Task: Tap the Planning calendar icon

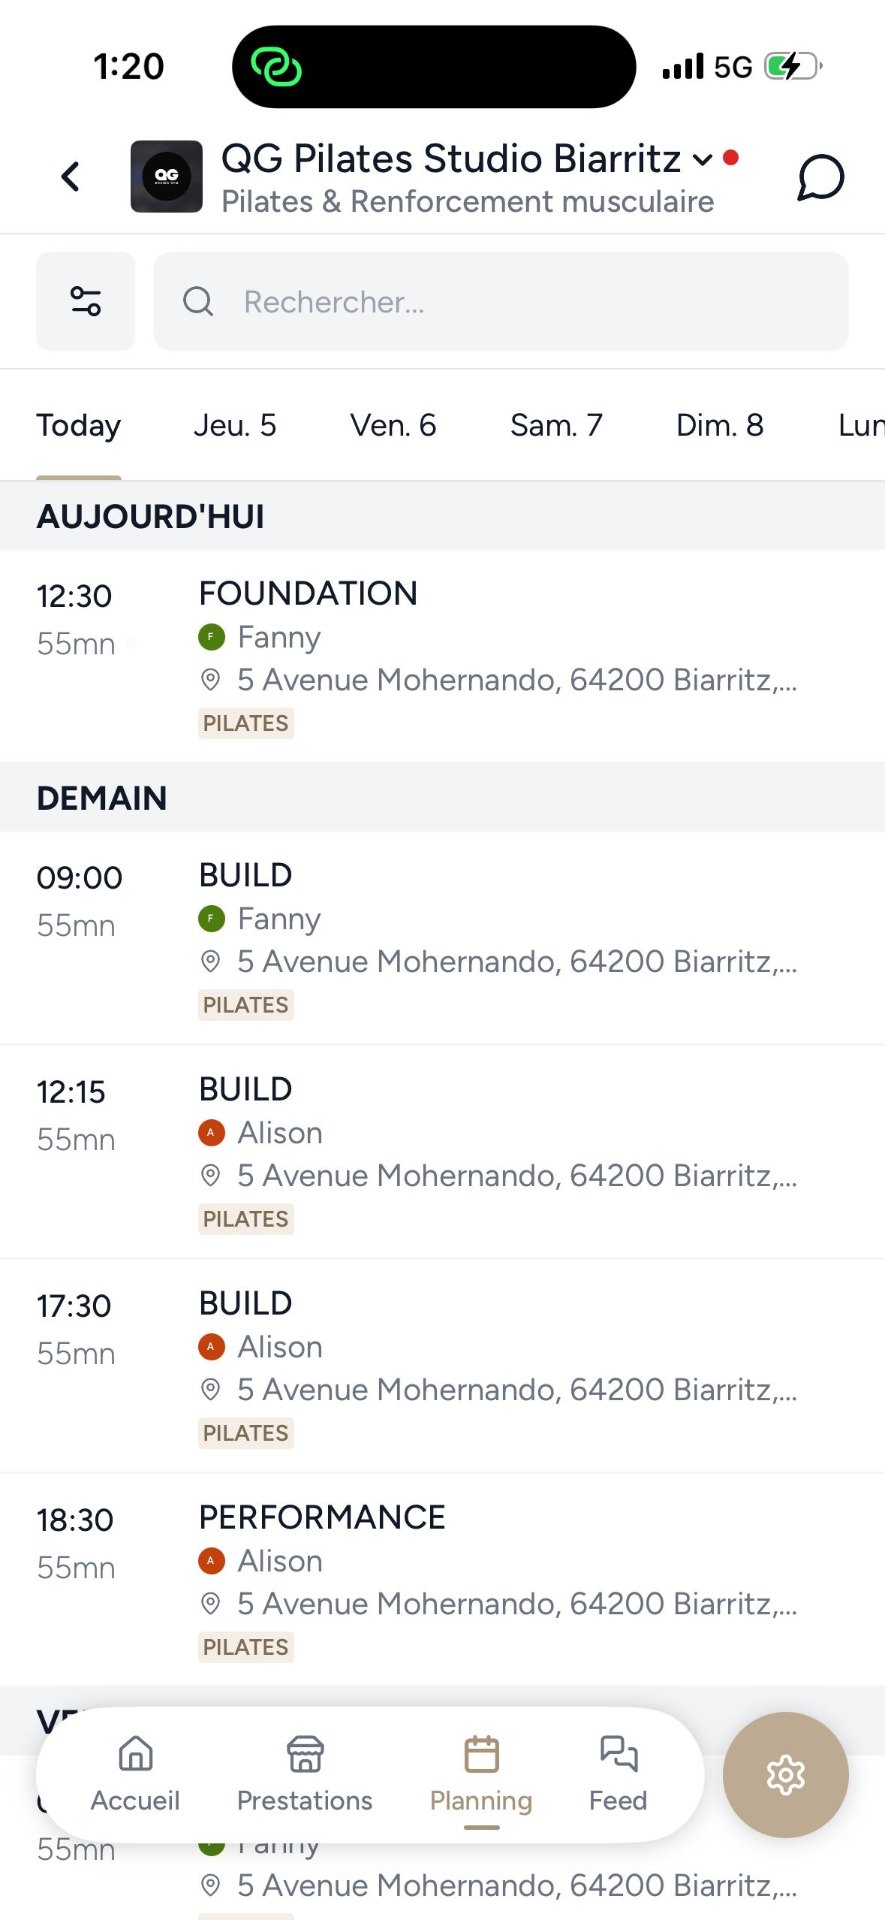Action: 481,1755
